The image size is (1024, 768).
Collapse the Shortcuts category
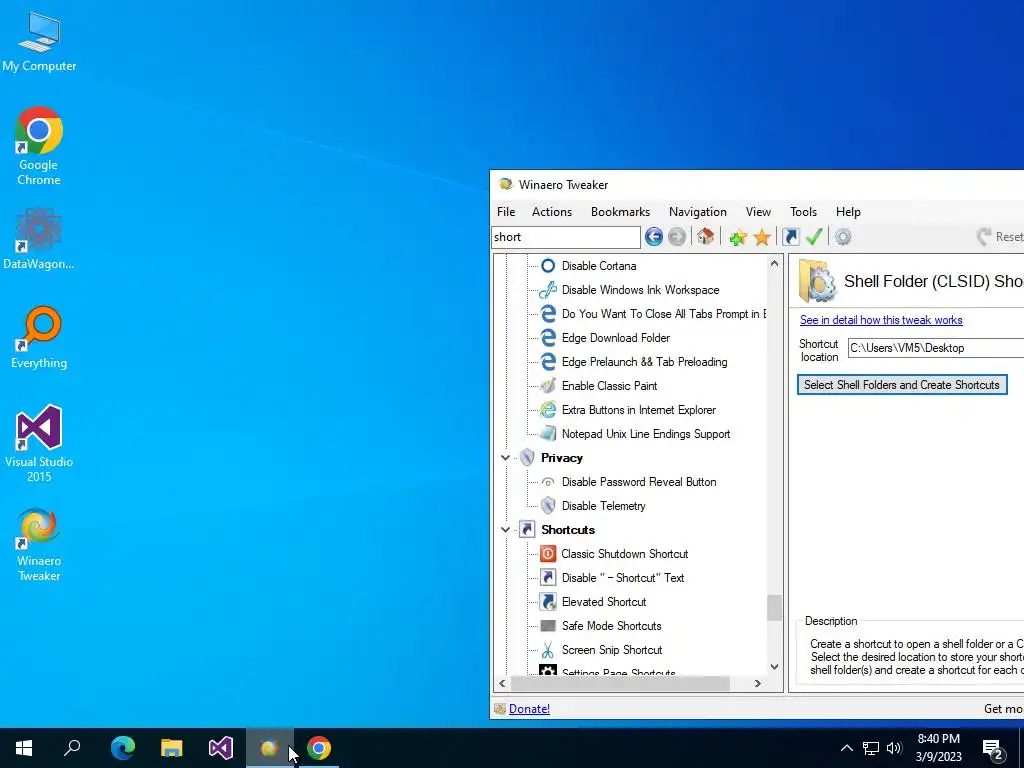point(505,530)
